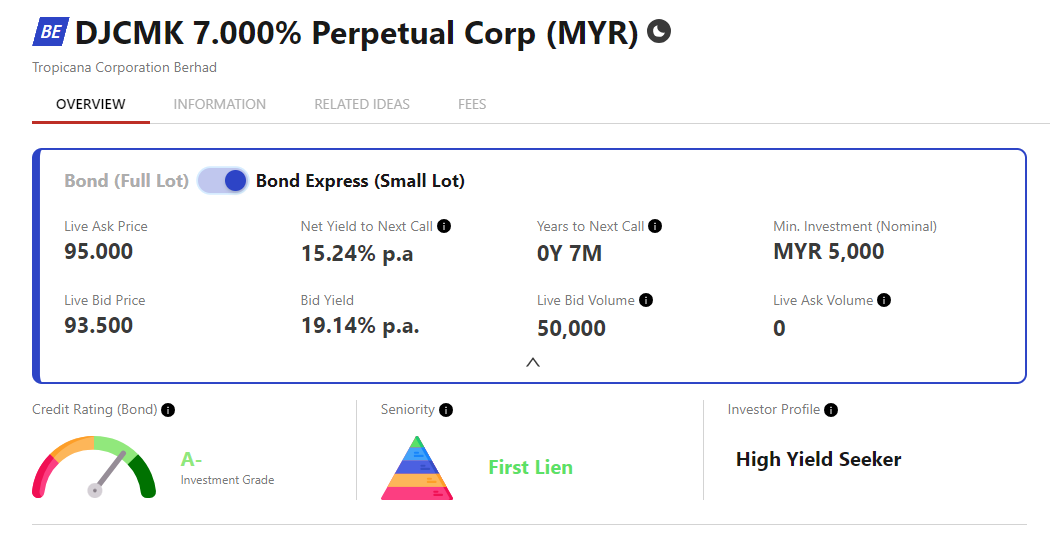Click the seniority pyramid graphic
The height and width of the screenshot is (546, 1050).
pos(417,468)
